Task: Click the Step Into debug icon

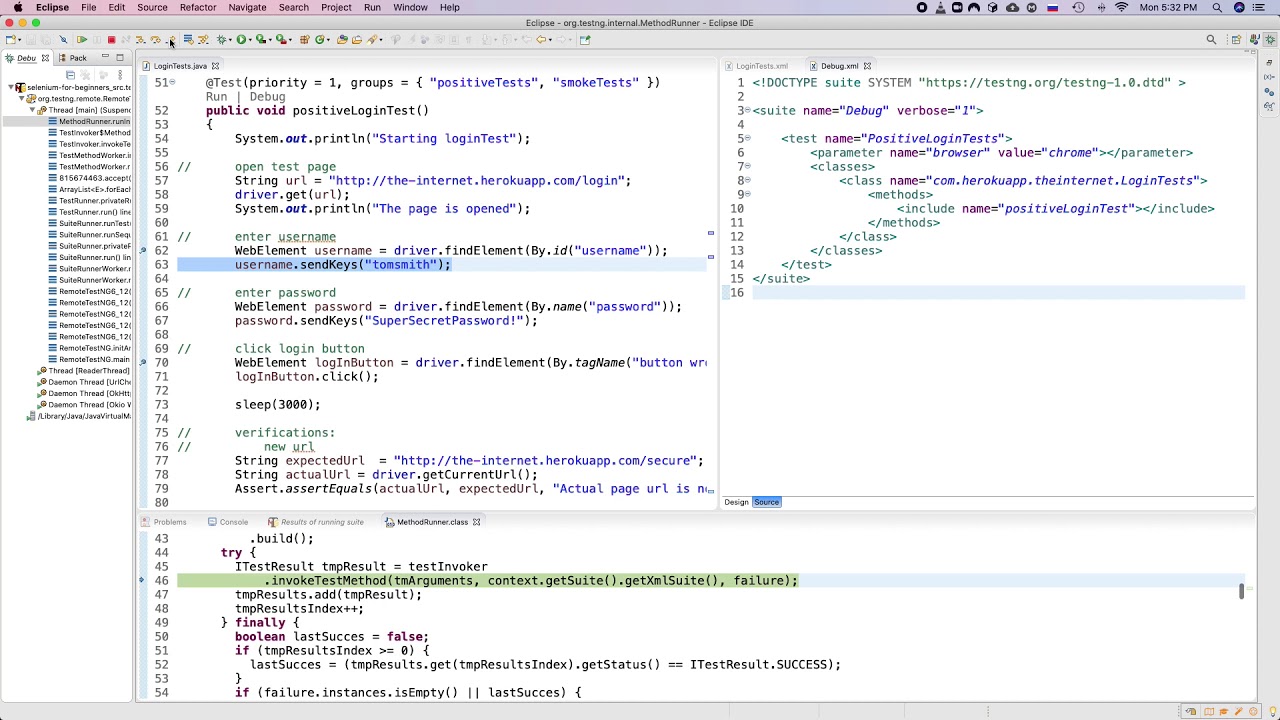Action: 140,40
